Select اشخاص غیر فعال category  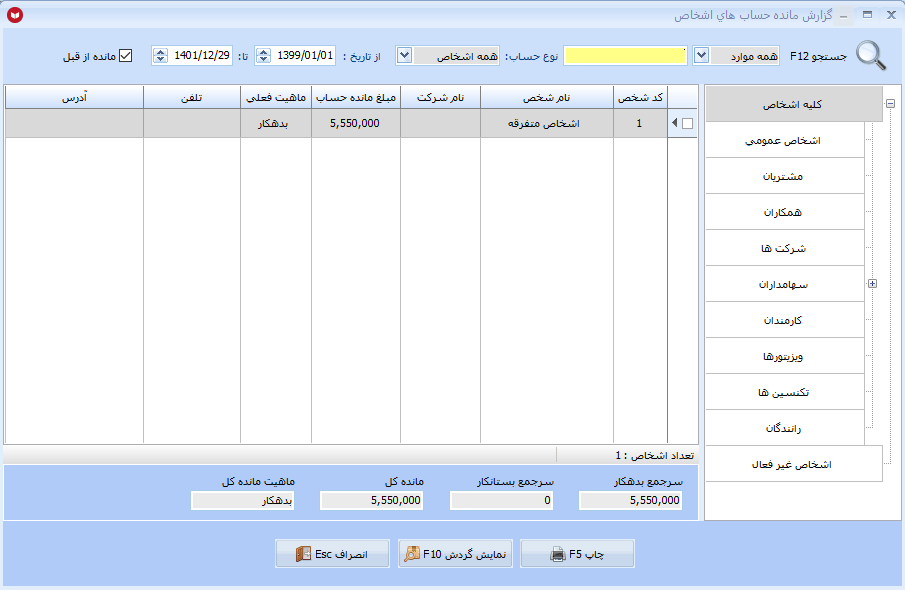pos(794,464)
